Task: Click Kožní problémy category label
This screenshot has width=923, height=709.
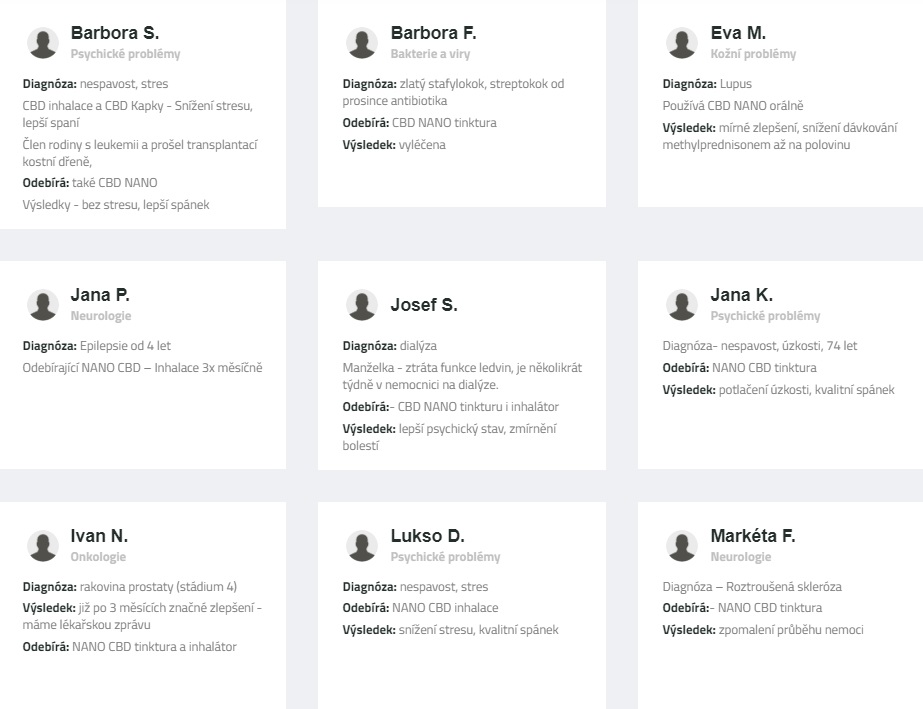Action: 753,54
